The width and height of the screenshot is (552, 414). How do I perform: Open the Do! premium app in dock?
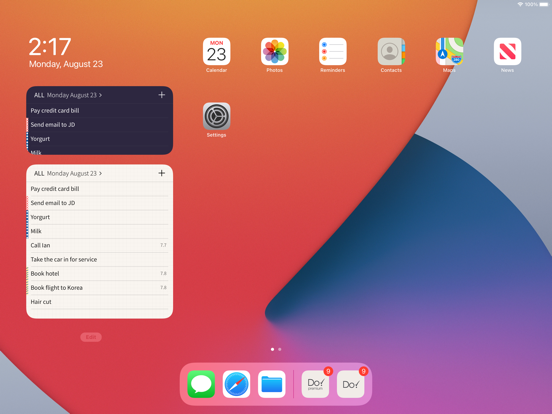pos(315,384)
